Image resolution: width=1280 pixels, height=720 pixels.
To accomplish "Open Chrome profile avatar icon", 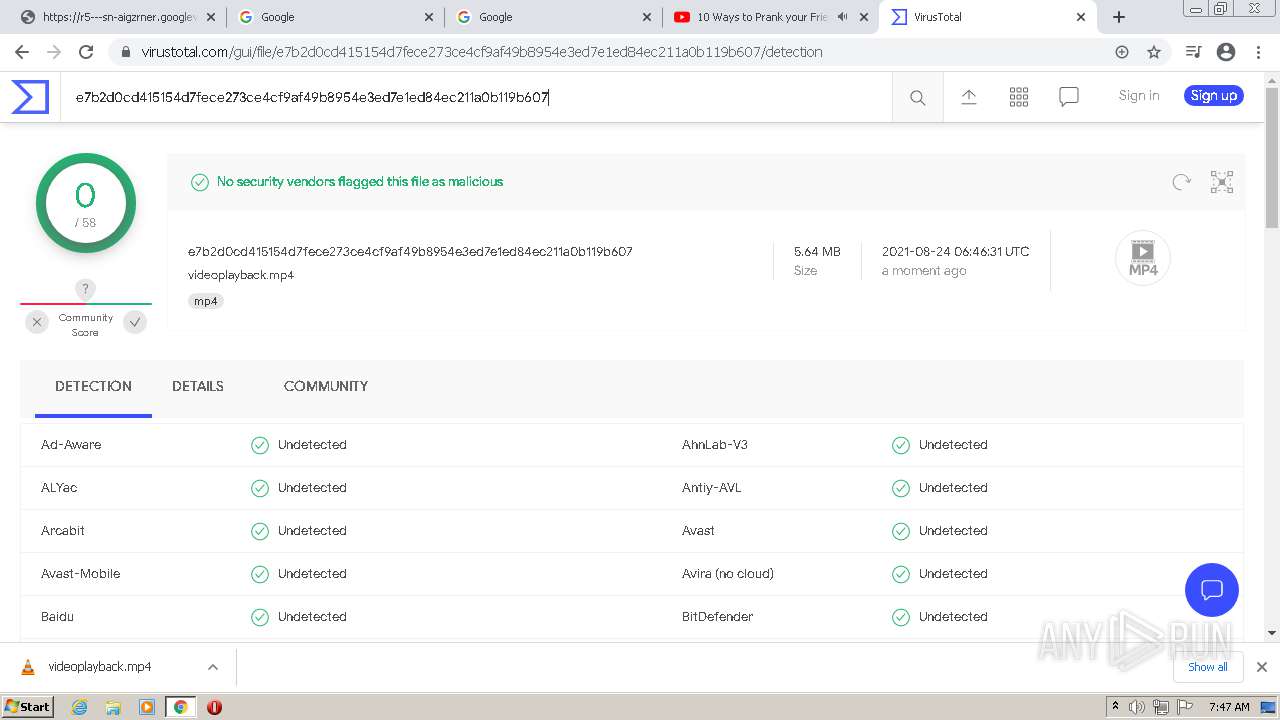I will pyautogui.click(x=1225, y=52).
